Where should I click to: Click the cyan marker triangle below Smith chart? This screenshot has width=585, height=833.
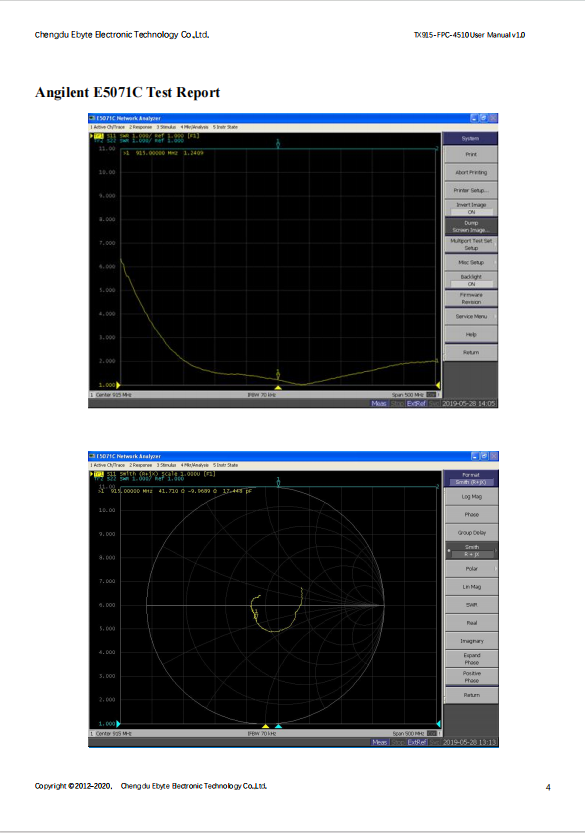point(278,726)
